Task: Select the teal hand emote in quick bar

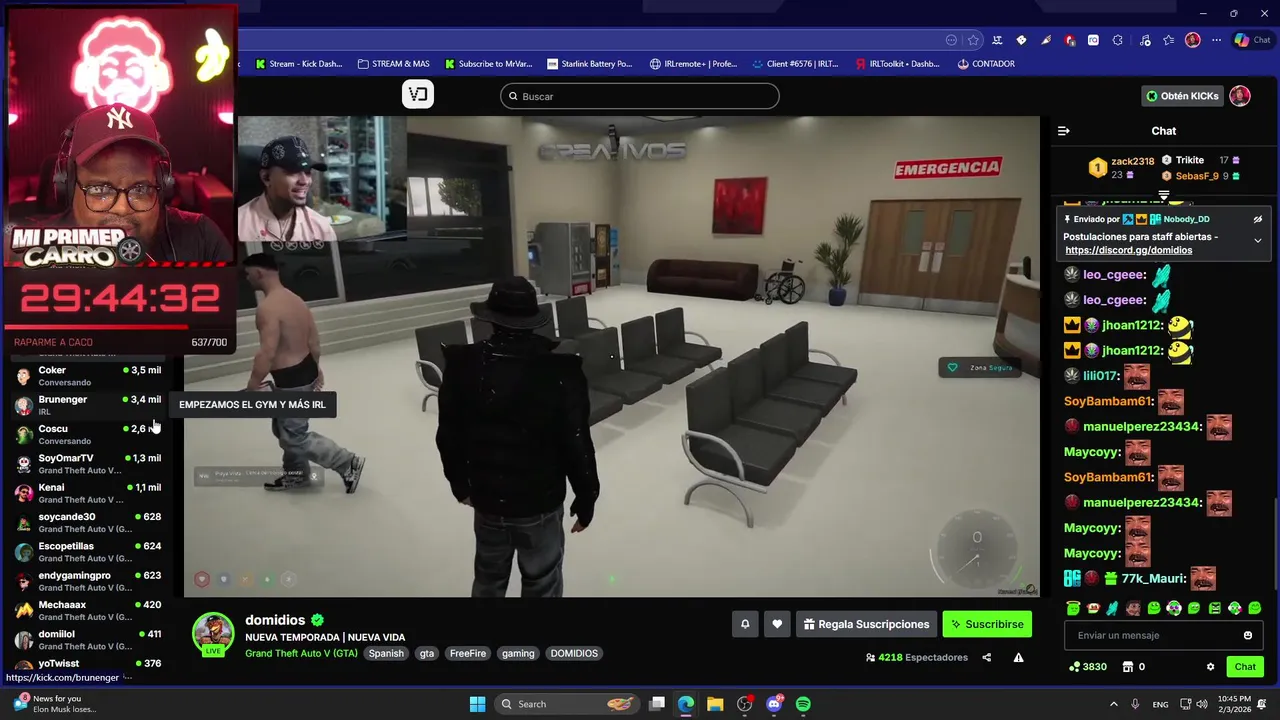Action: (1112, 608)
